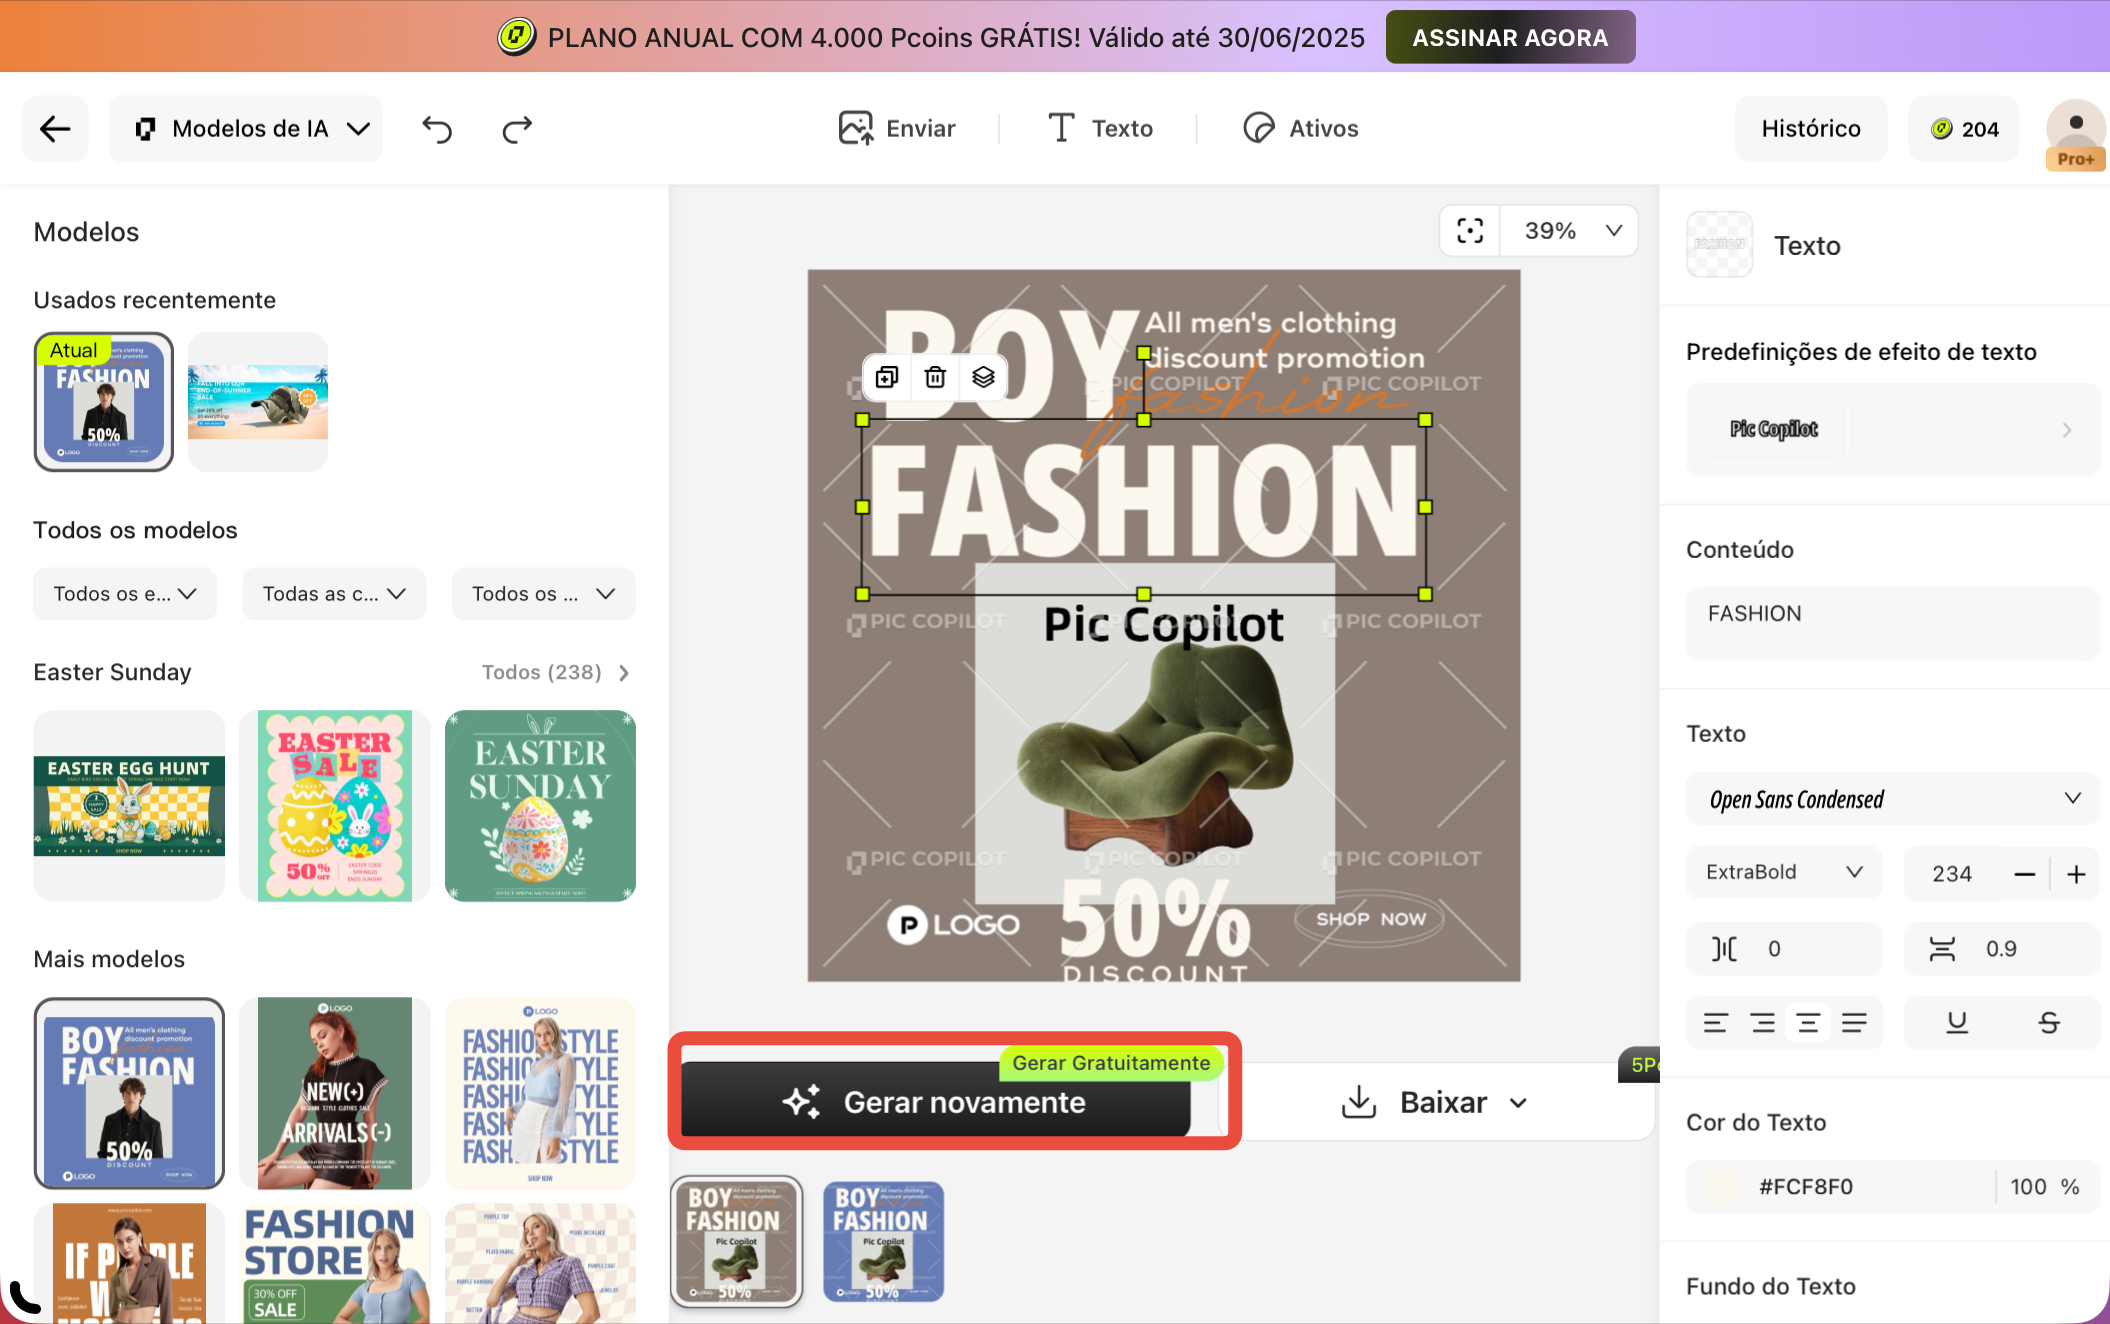Open the Ativos menu item

click(1301, 129)
